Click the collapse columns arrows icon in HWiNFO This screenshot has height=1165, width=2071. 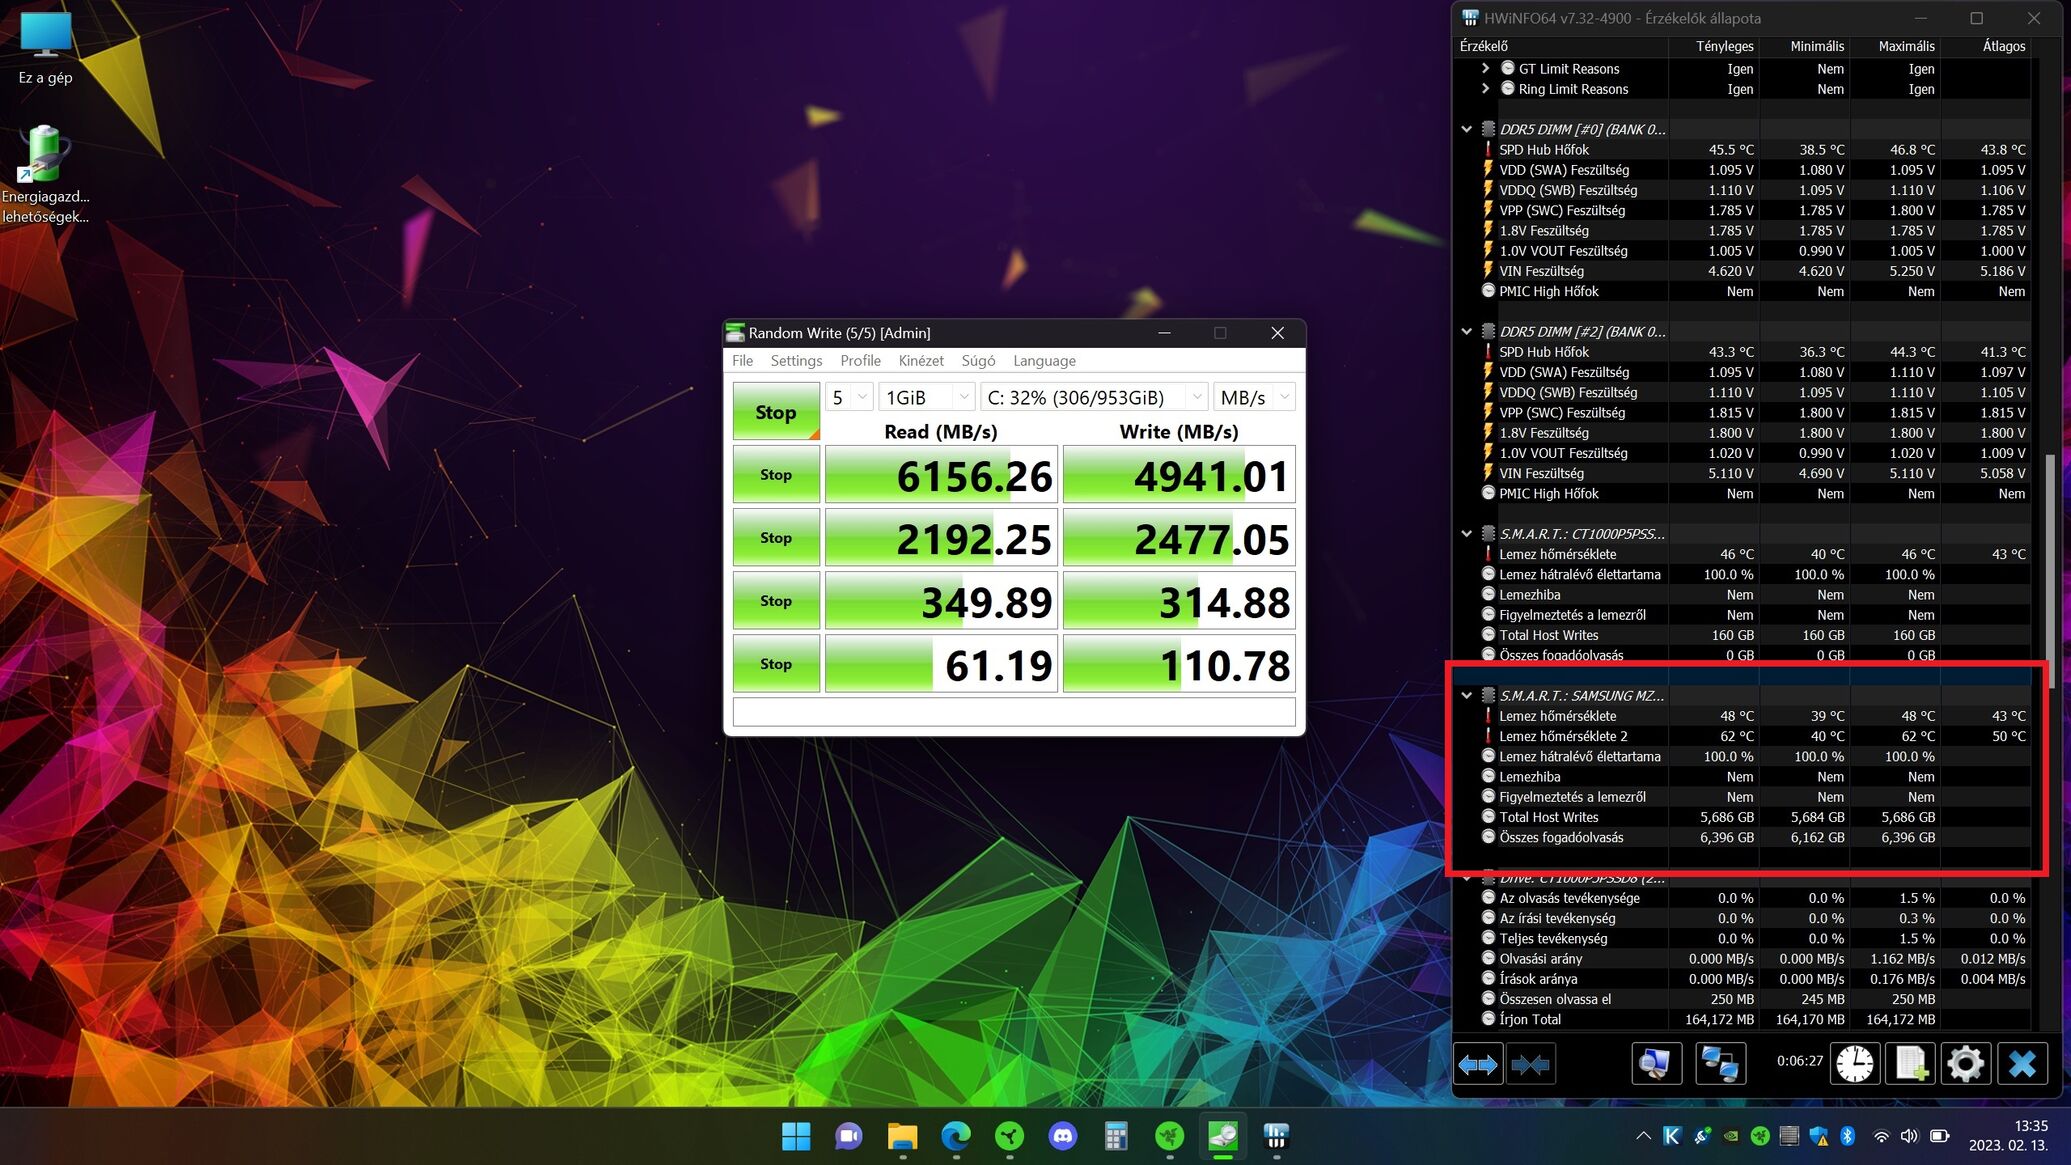click(x=1530, y=1064)
